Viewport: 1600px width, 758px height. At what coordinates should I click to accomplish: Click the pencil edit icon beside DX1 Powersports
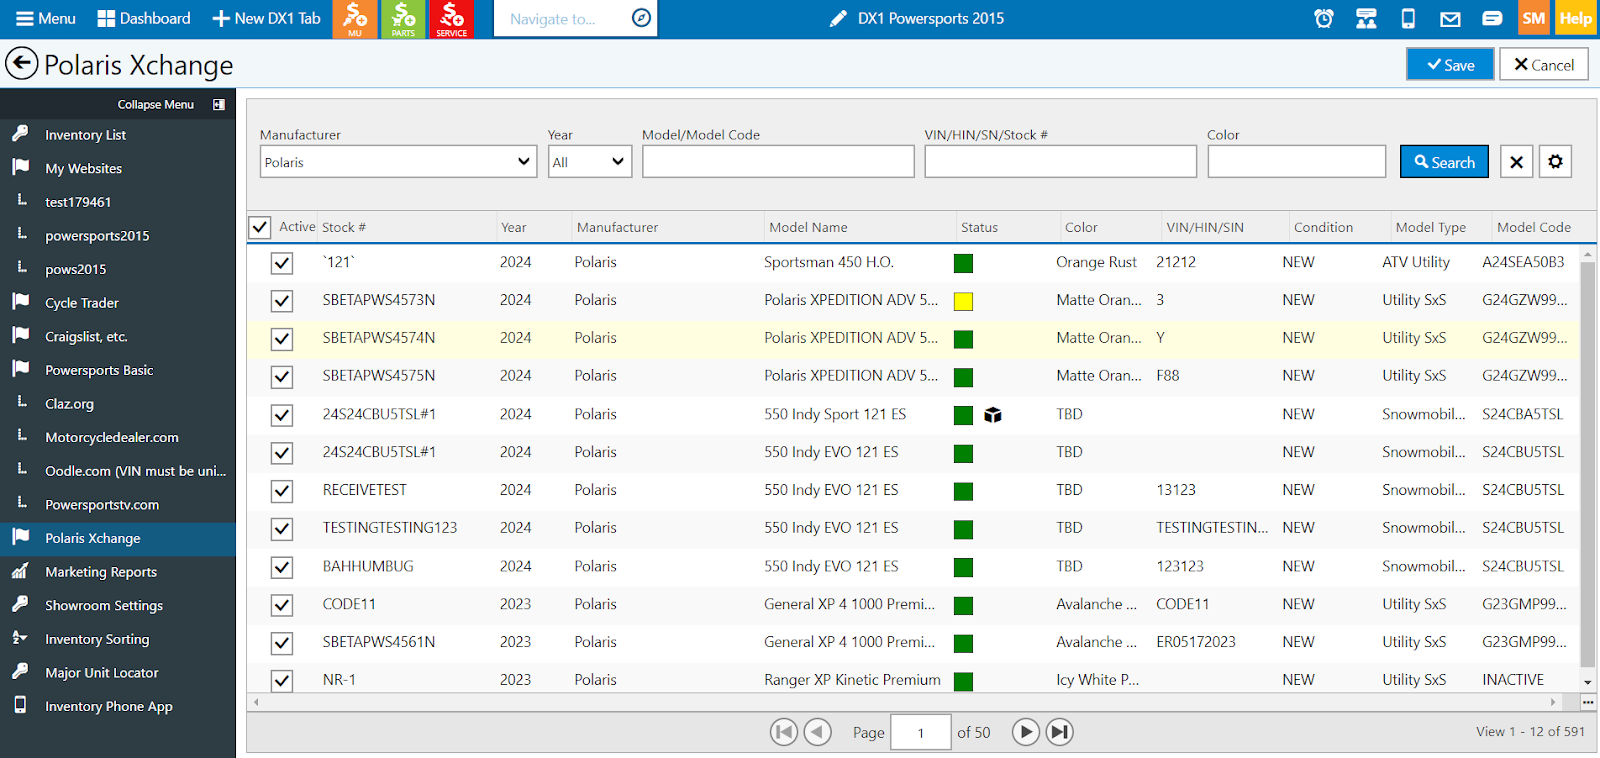coord(838,18)
